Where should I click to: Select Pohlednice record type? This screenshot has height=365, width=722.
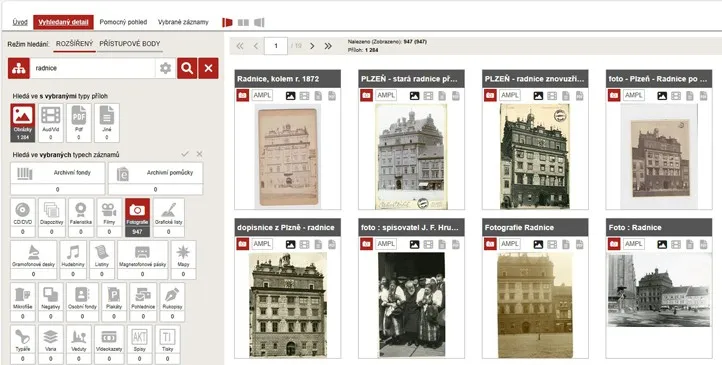click(x=143, y=302)
